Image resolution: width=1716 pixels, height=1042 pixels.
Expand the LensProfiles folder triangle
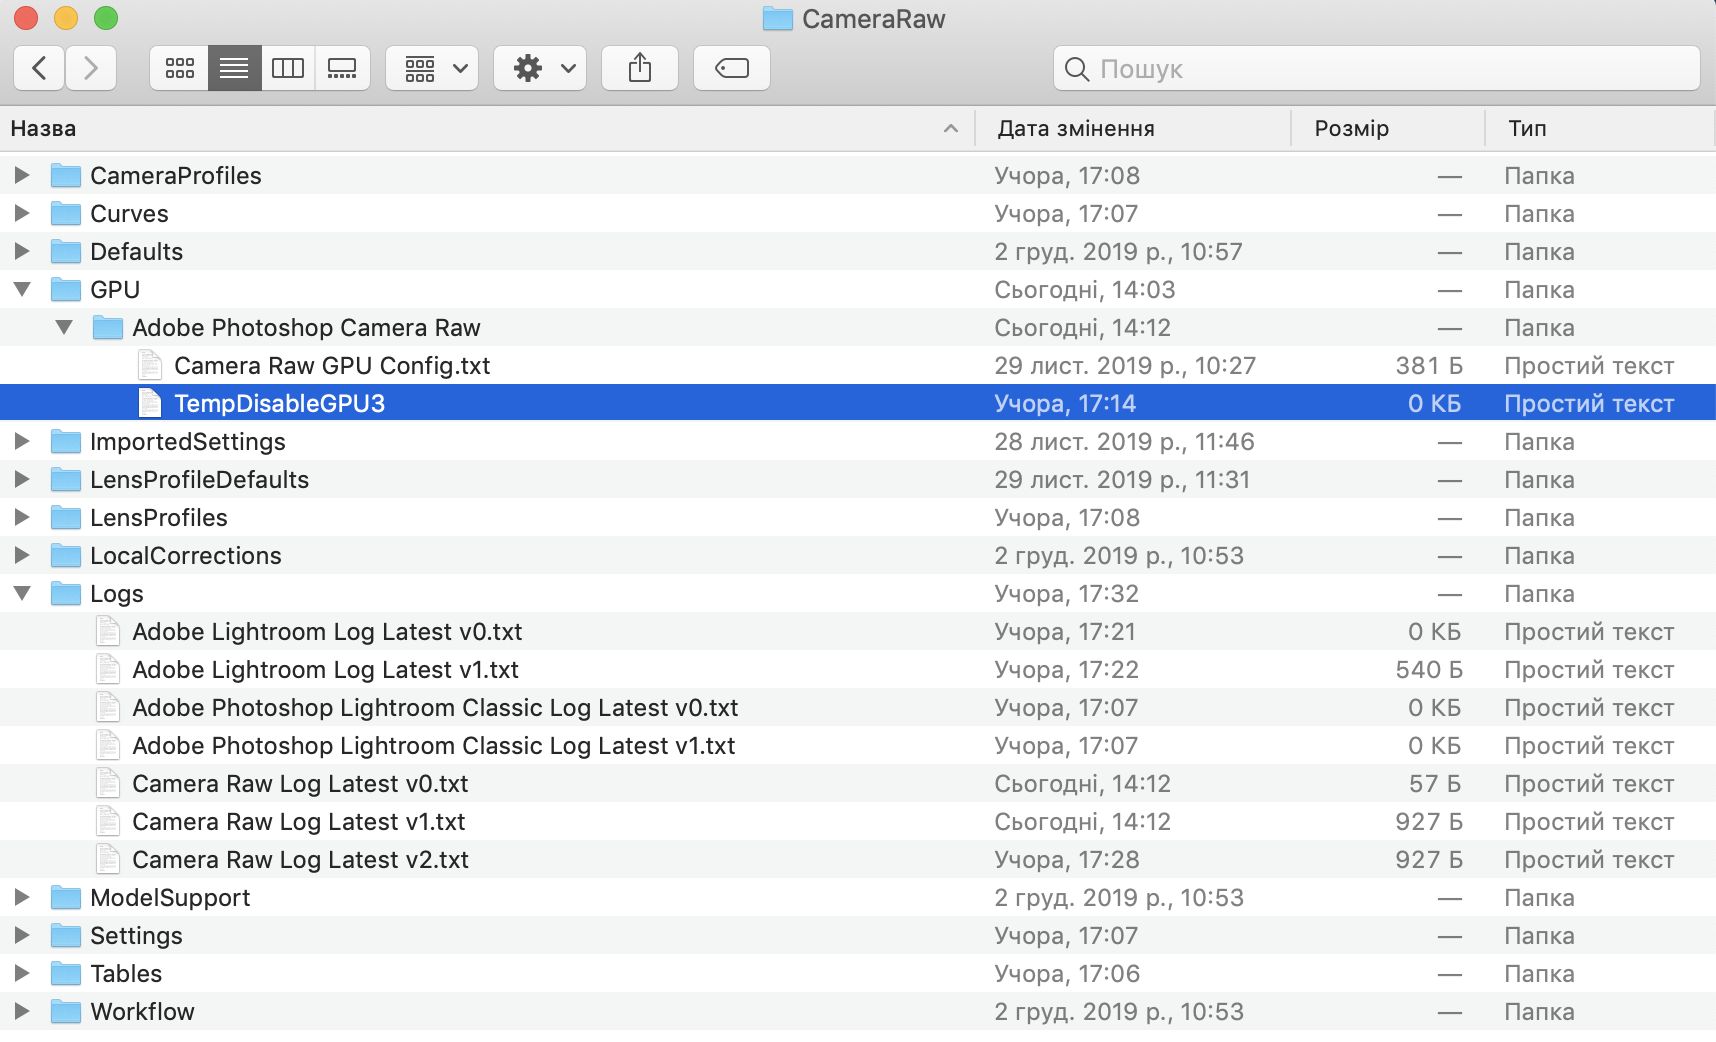pyautogui.click(x=22, y=517)
